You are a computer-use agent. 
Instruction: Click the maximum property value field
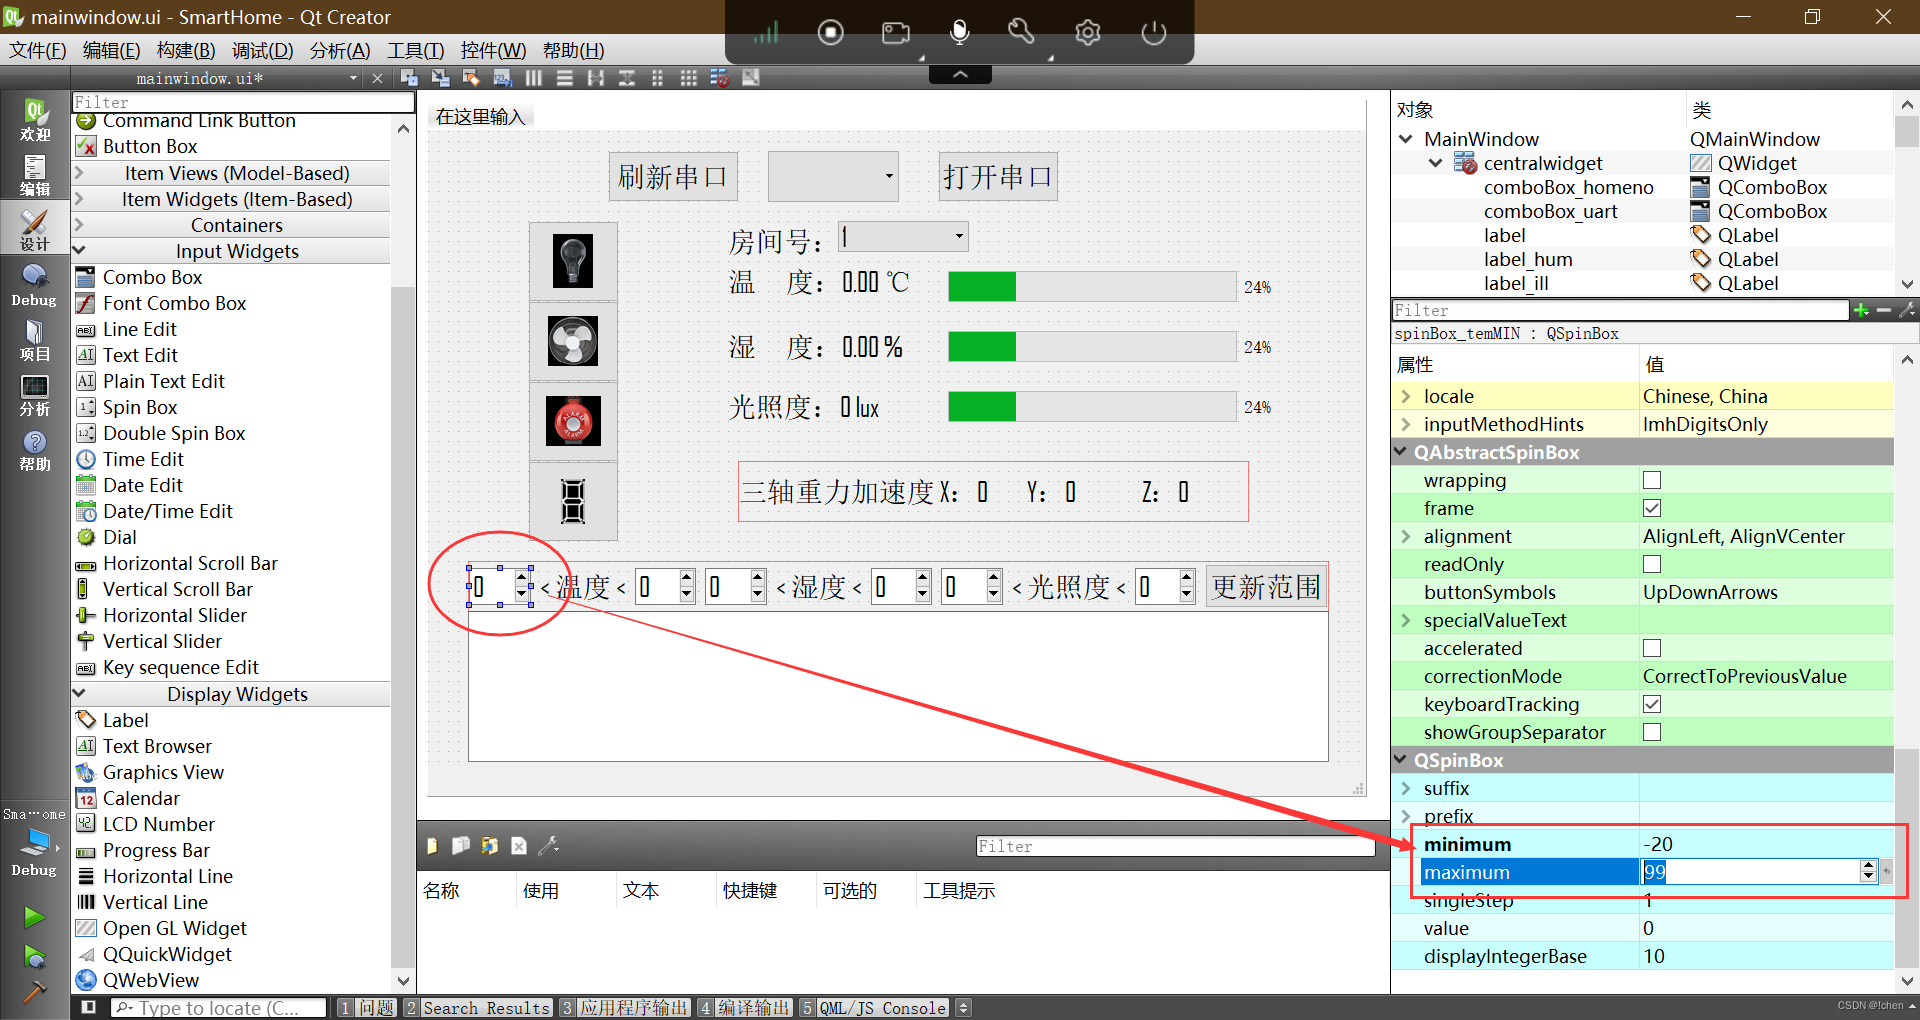coord(1749,872)
